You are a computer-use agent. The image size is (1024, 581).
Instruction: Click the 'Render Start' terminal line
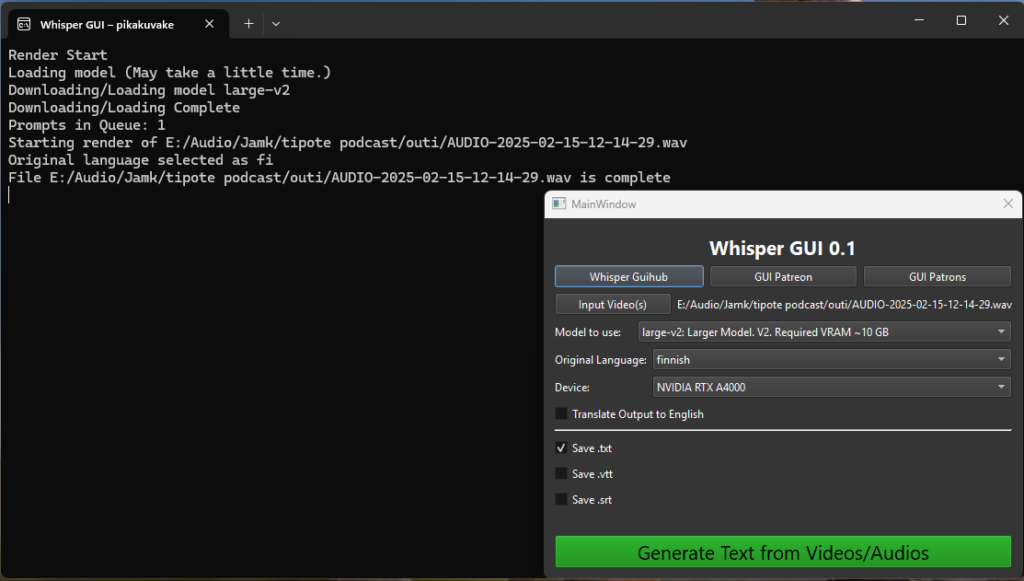tap(57, 55)
